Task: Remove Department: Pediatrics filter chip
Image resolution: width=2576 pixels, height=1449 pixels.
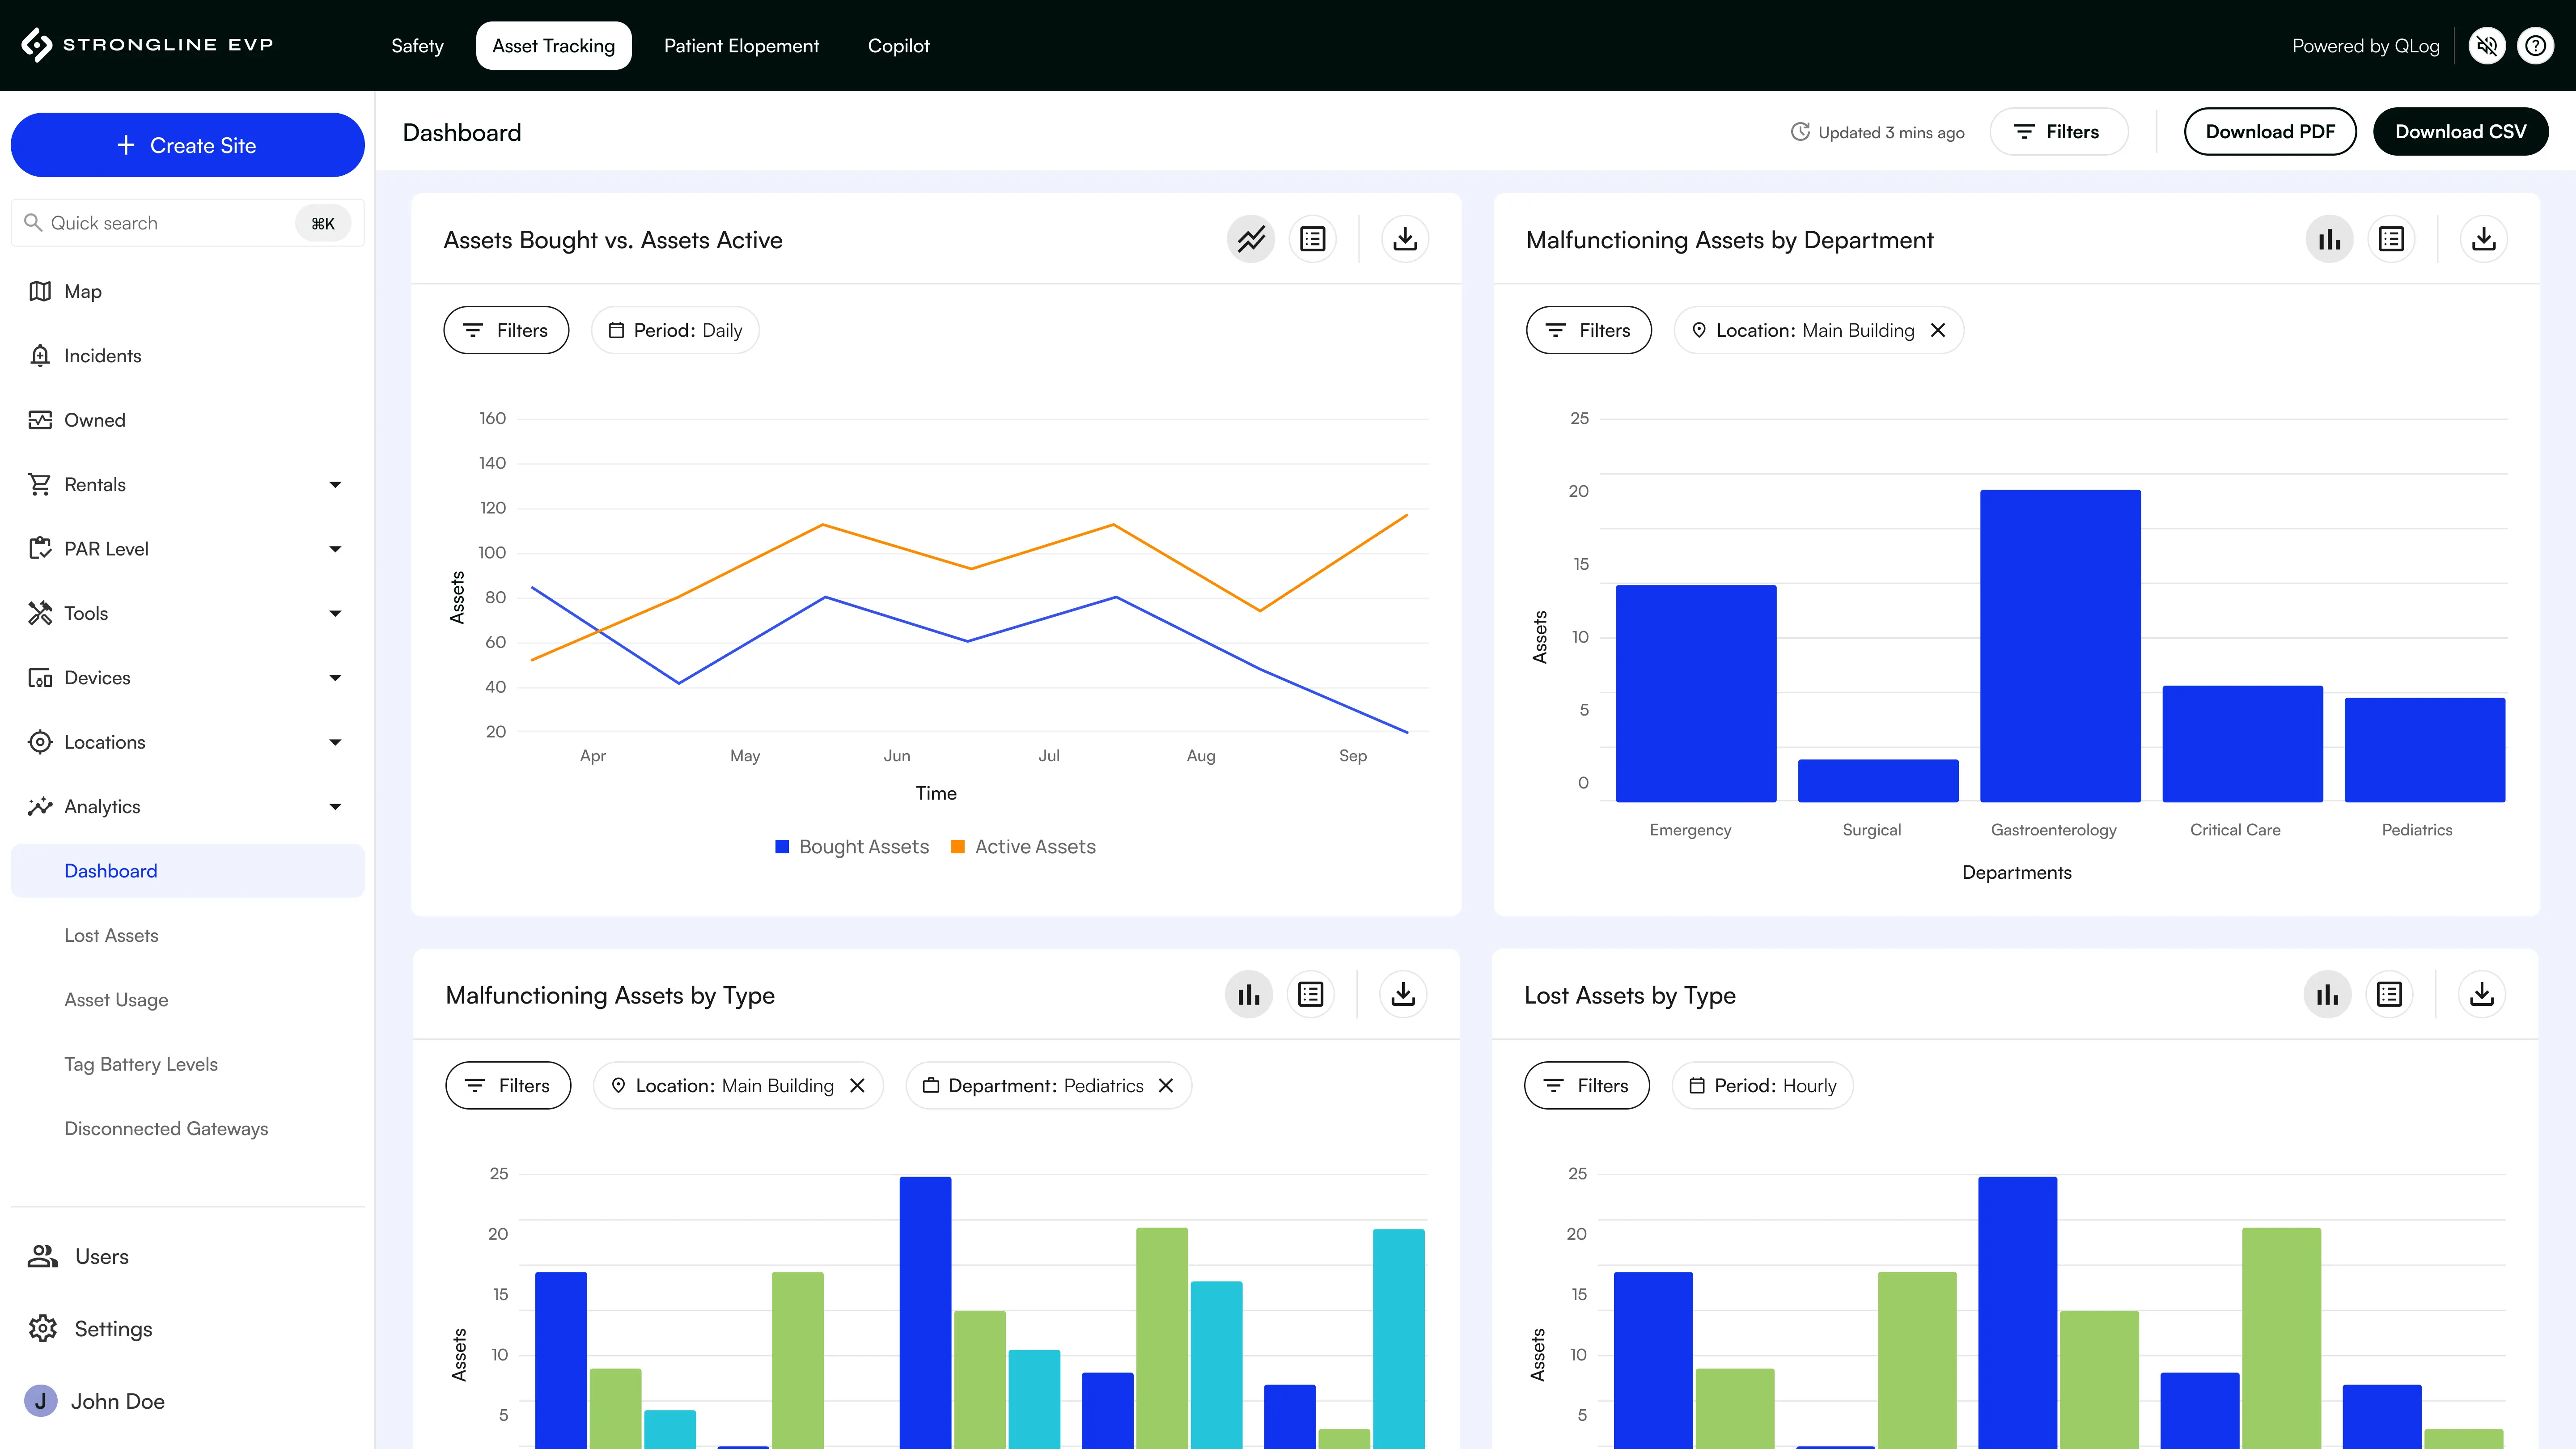Action: click(1166, 1086)
